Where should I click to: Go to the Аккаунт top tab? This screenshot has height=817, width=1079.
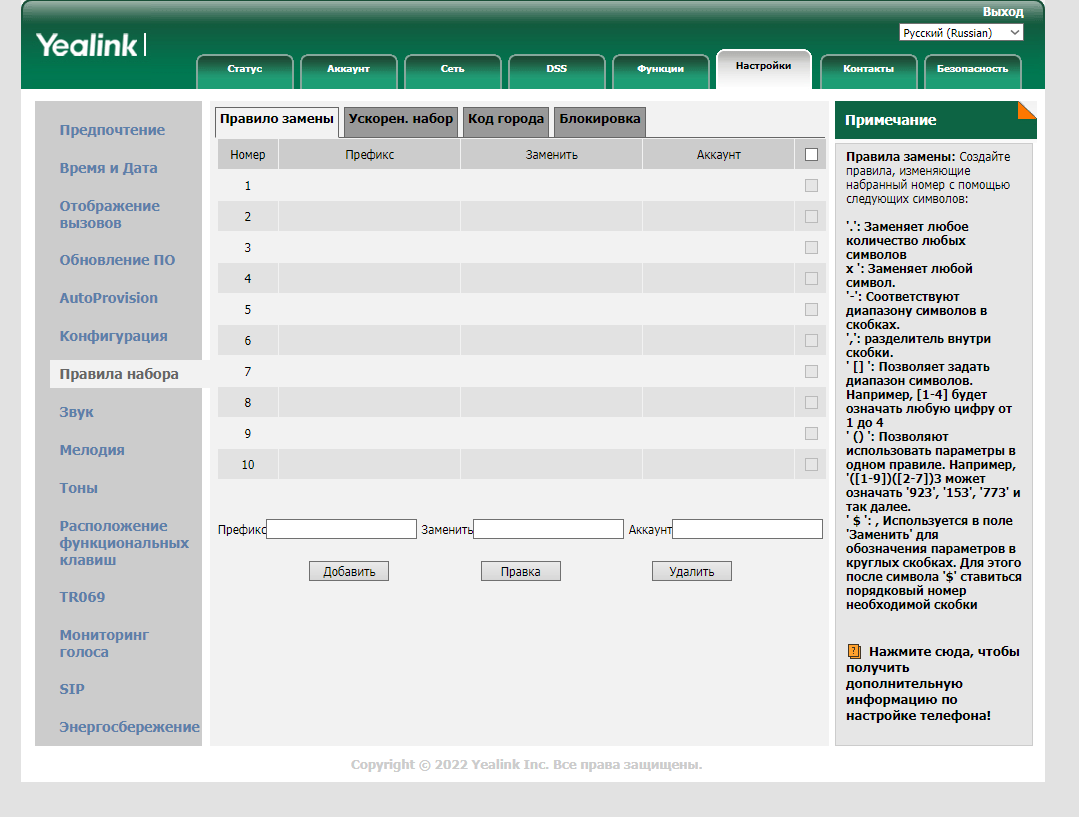click(x=348, y=70)
